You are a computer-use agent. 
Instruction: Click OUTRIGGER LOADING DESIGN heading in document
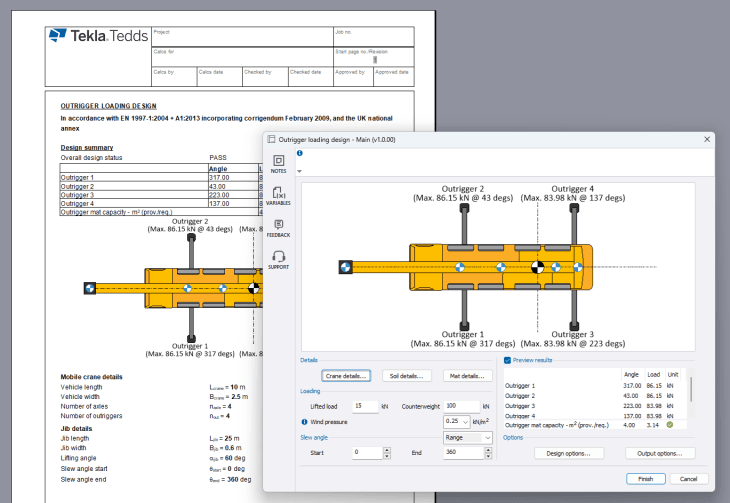108,106
